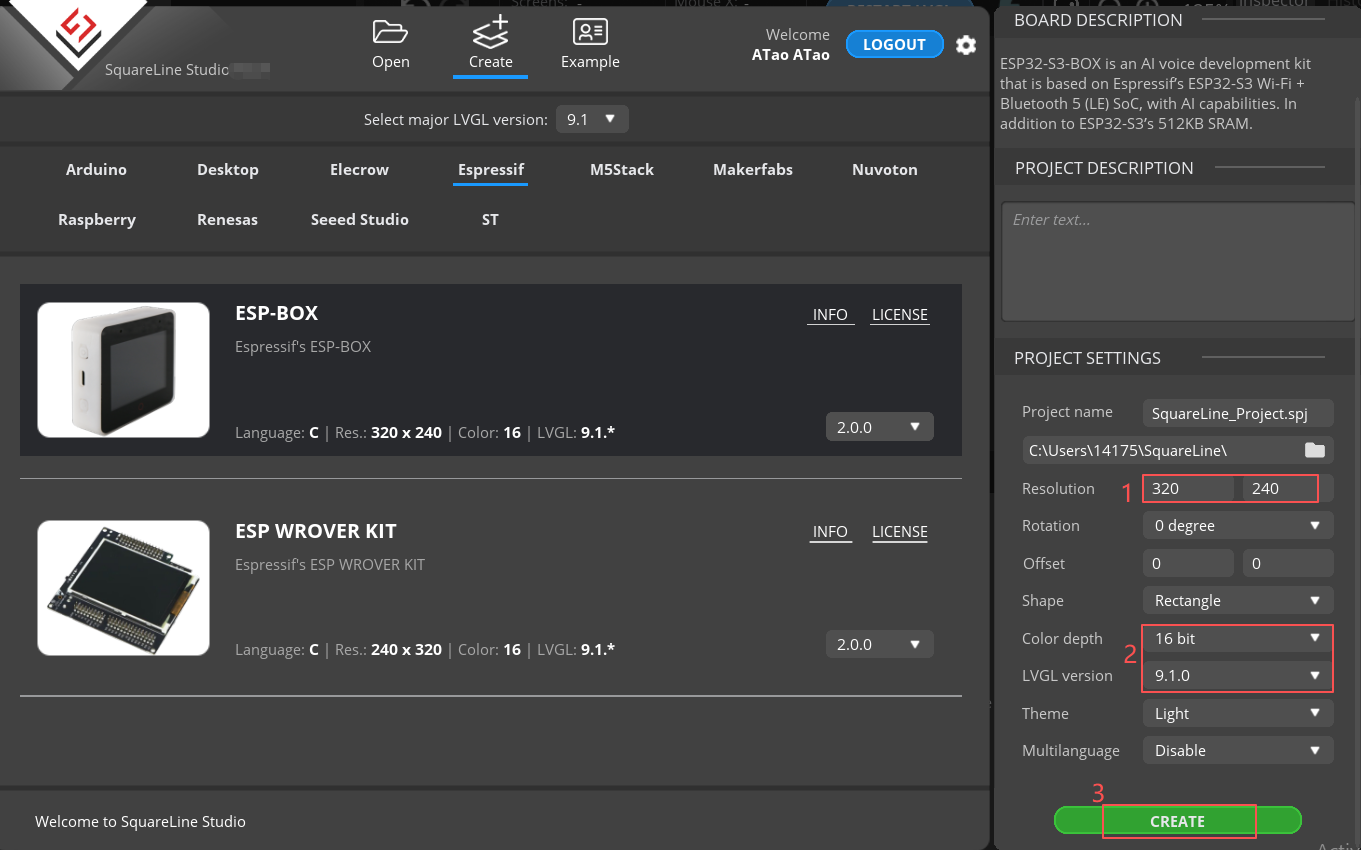This screenshot has width=1361, height=850.
Task: Switch to the M5Stack board category
Action: click(x=622, y=170)
